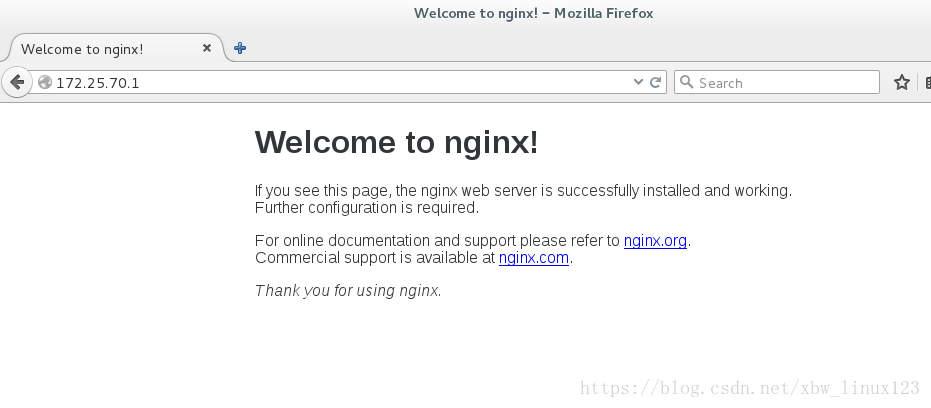Click 'Commercial support is available at' text

pos(375,258)
